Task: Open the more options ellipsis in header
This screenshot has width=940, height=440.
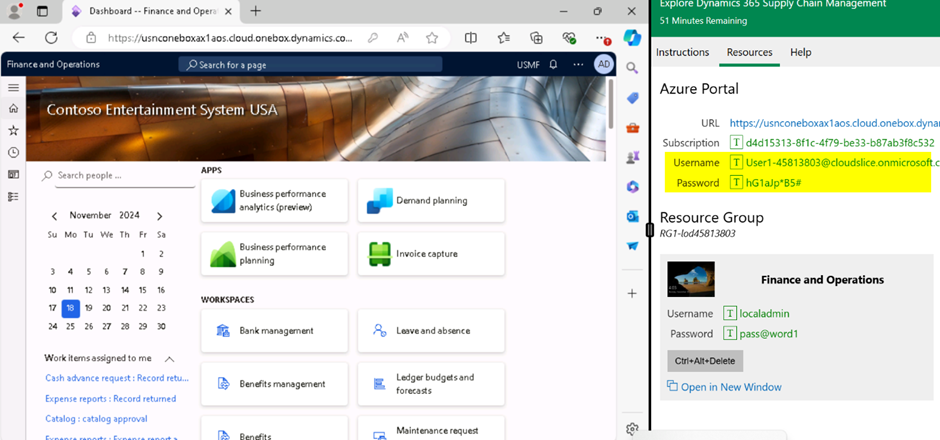Action: click(578, 64)
